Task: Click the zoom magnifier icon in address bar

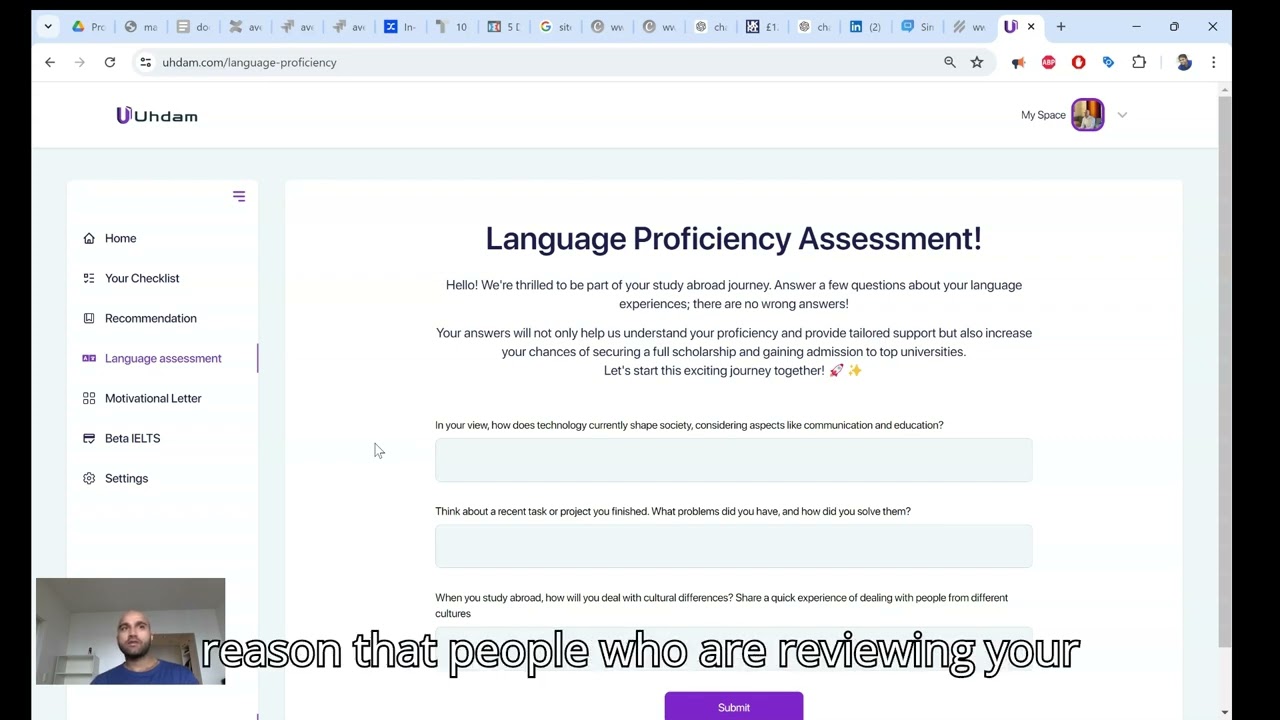Action: 950,62
